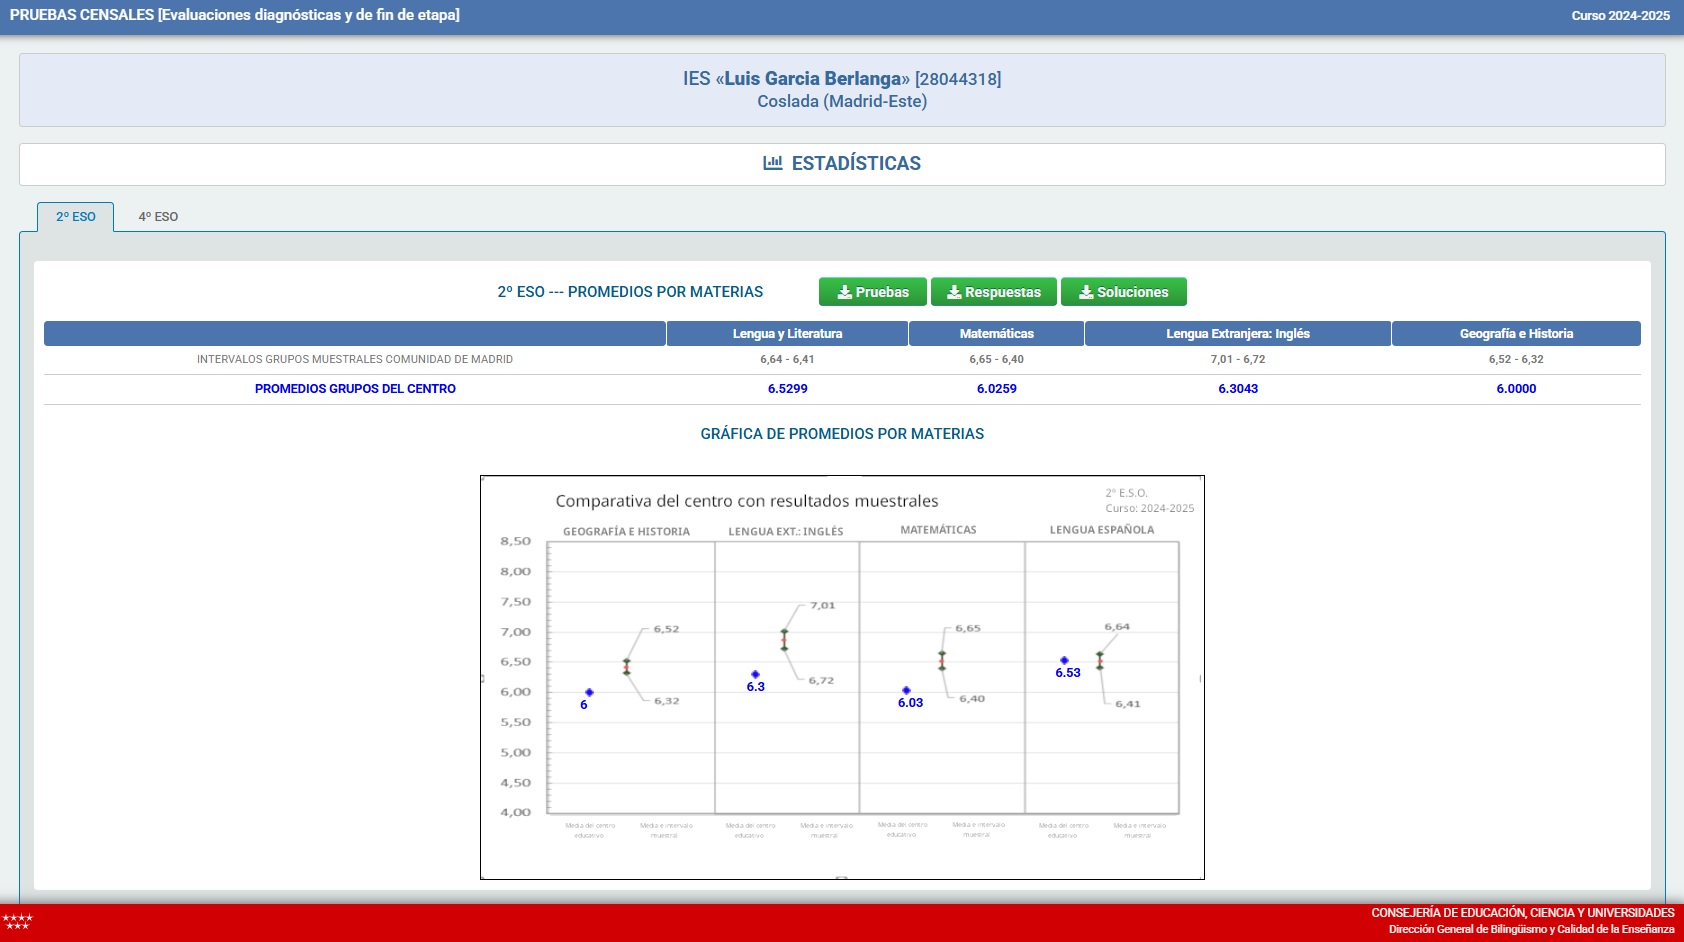The width and height of the screenshot is (1684, 942).
Task: Click the 6.5299 average value
Action: (x=787, y=389)
